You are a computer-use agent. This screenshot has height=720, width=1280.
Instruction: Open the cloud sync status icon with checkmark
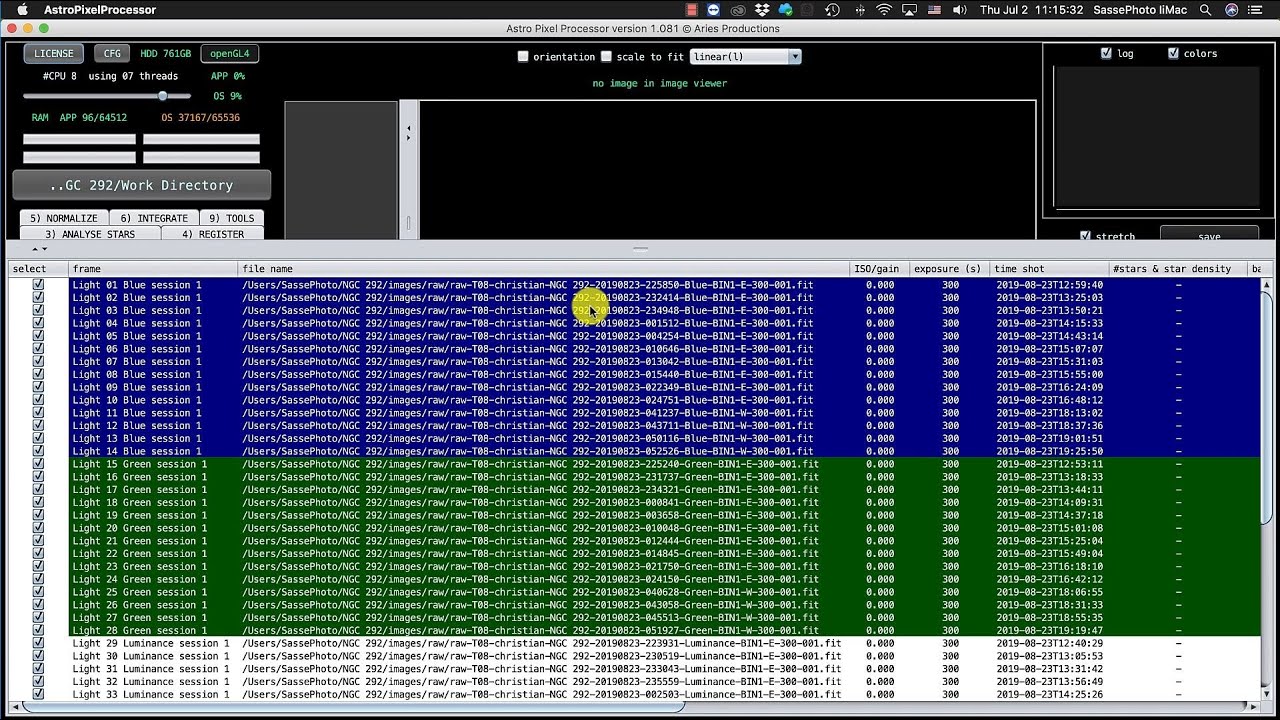[786, 9]
